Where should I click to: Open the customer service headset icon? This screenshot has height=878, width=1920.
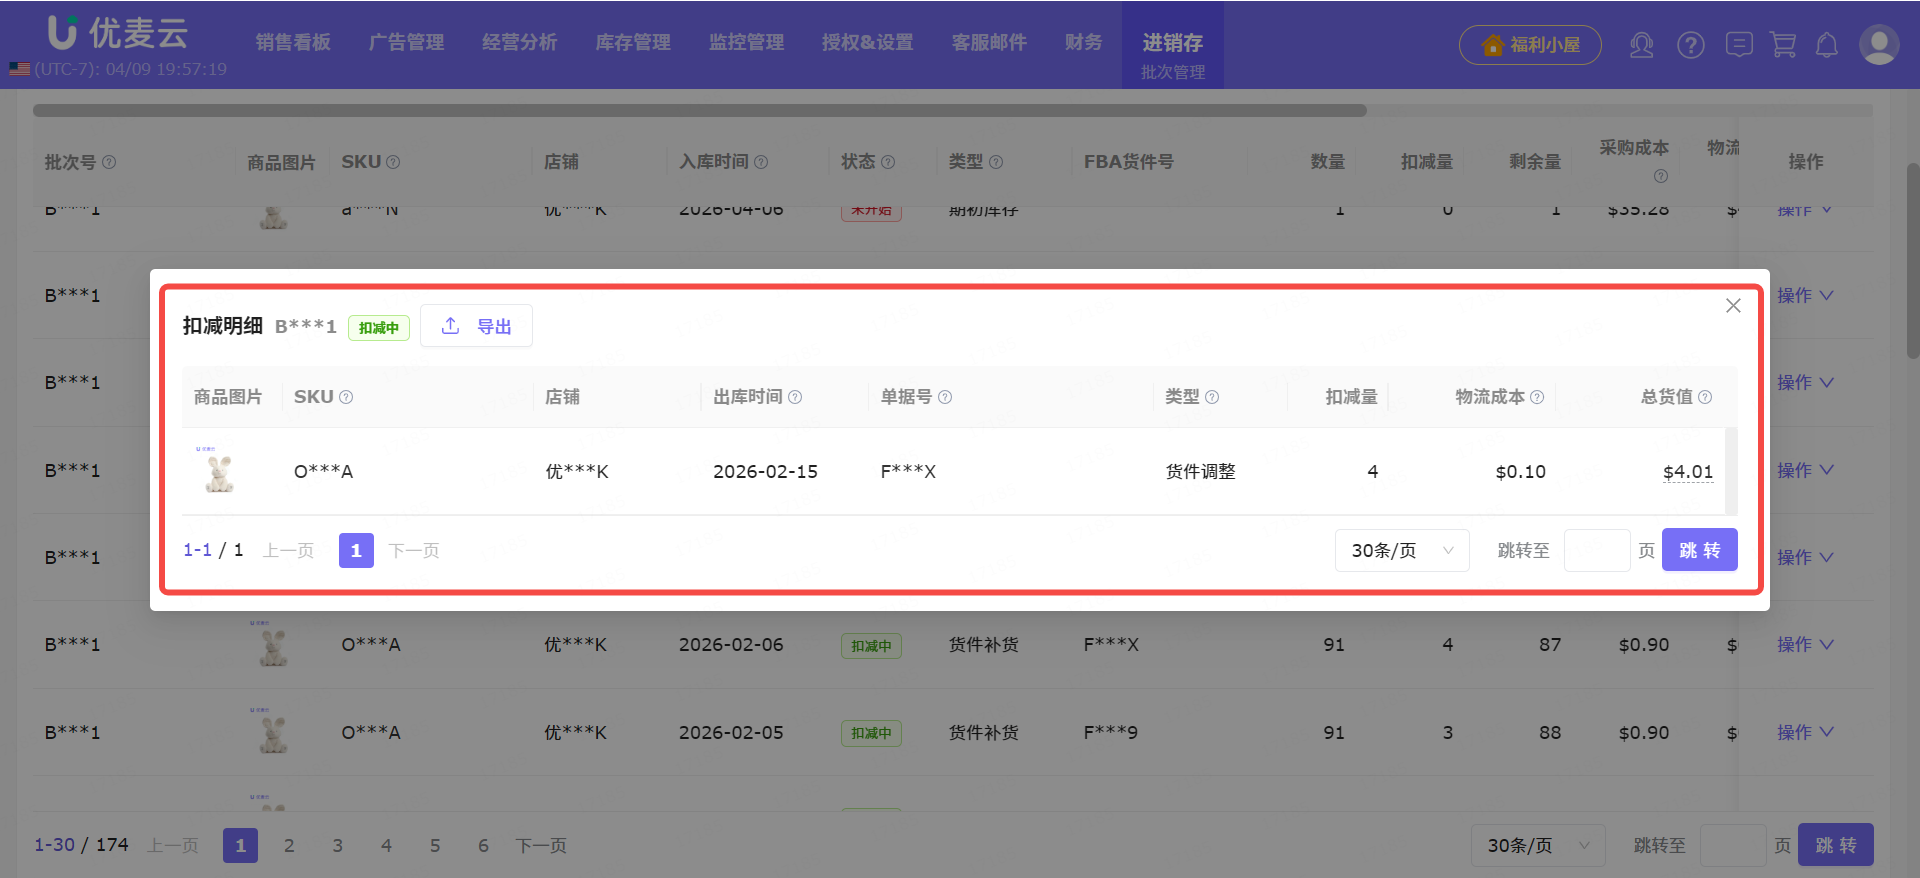tap(1641, 45)
